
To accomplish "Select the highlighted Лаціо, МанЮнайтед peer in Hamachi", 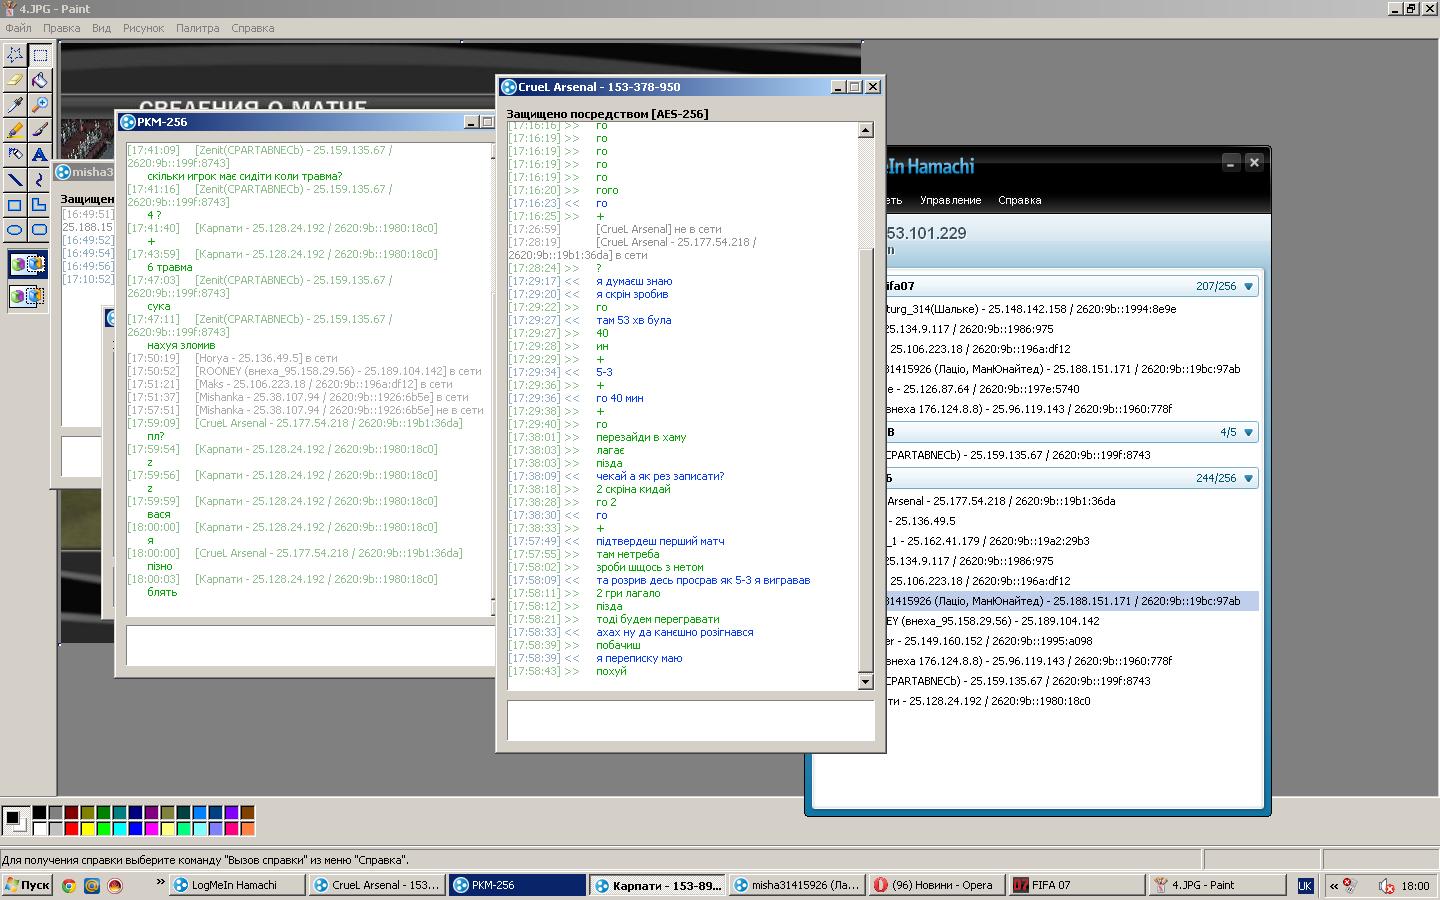I will click(1060, 601).
